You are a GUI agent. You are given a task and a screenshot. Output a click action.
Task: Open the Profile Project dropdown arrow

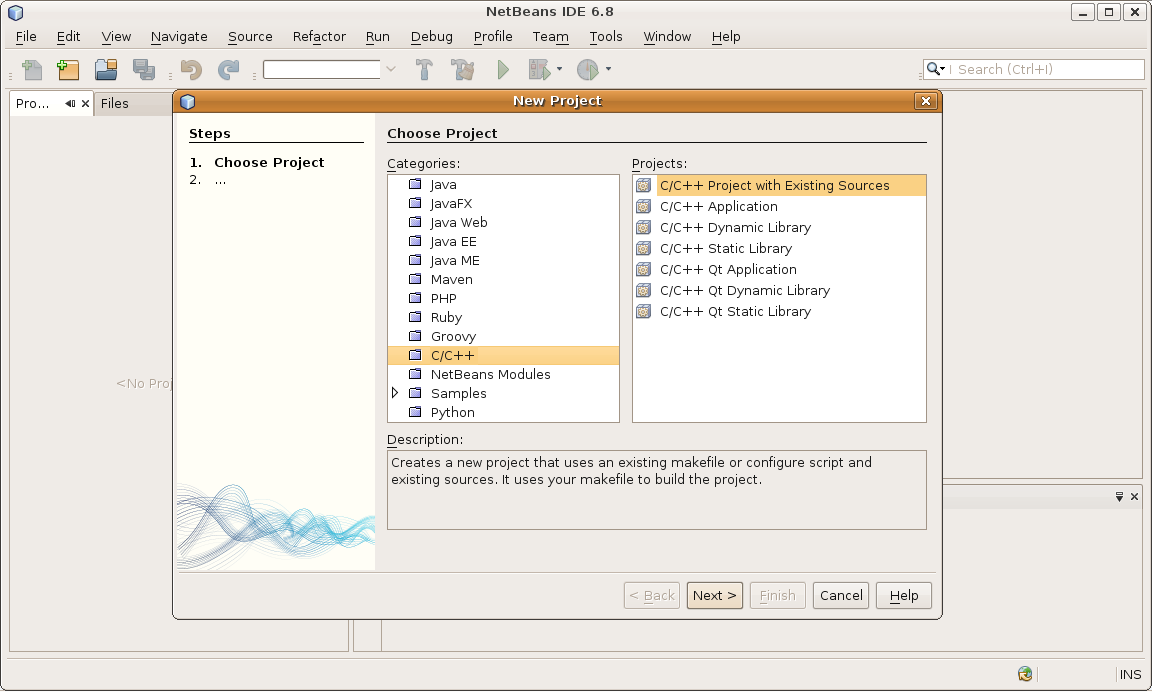608,69
